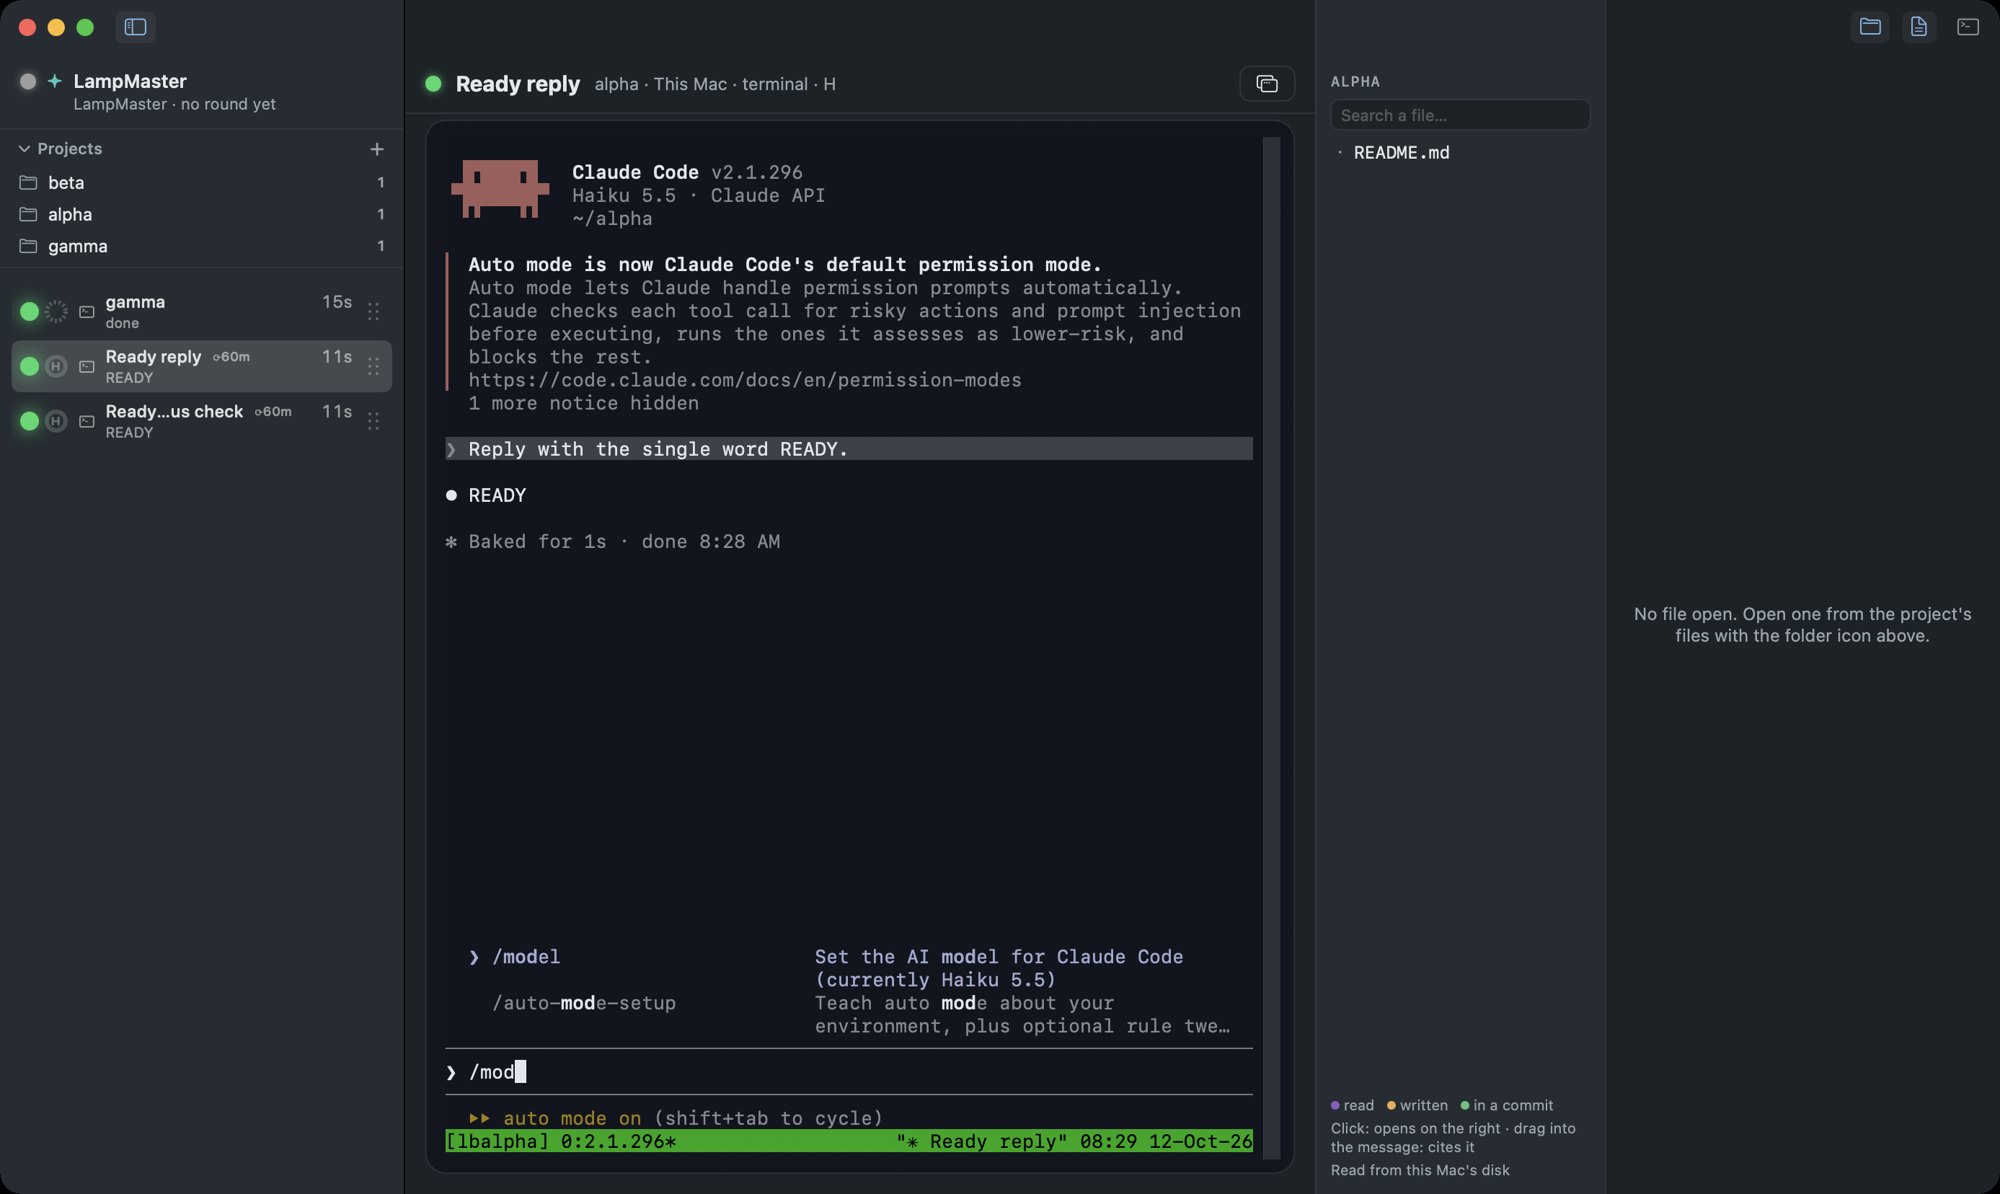Click the orange 'written' legend item
The image size is (2000, 1194).
coord(1417,1105)
